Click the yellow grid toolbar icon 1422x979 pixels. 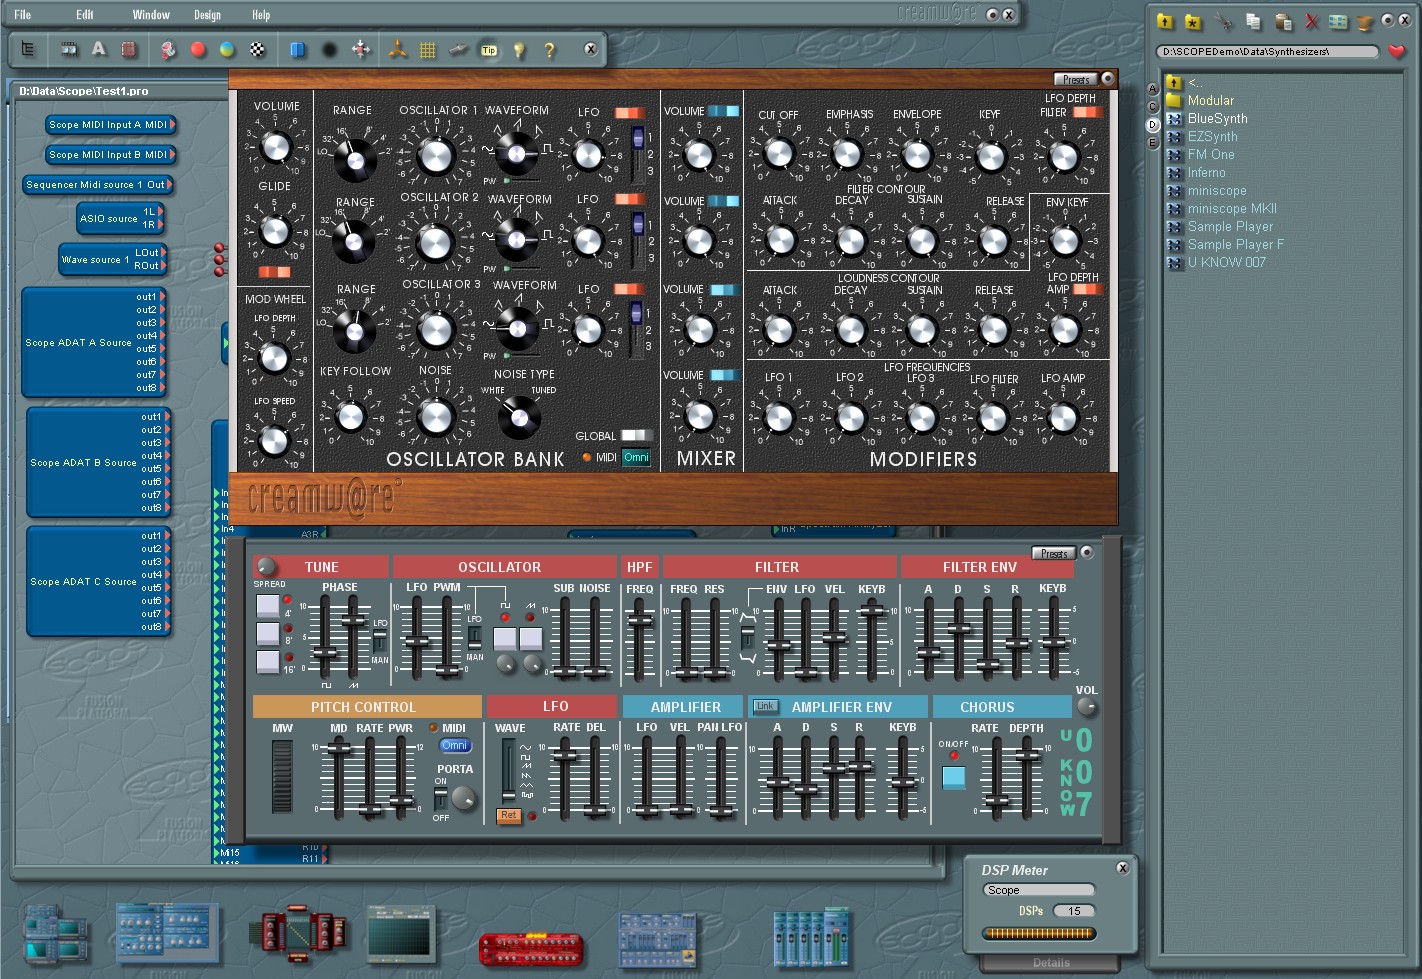[x=428, y=49]
